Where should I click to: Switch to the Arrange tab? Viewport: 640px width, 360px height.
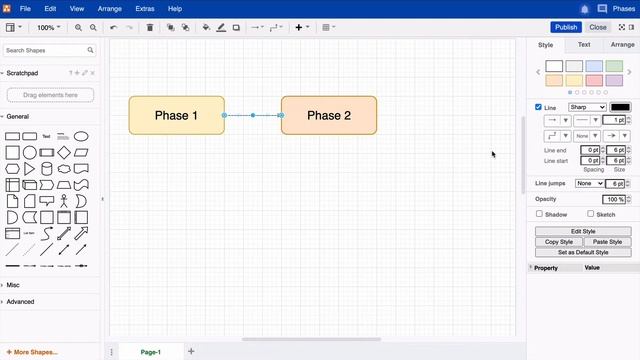tap(622, 44)
